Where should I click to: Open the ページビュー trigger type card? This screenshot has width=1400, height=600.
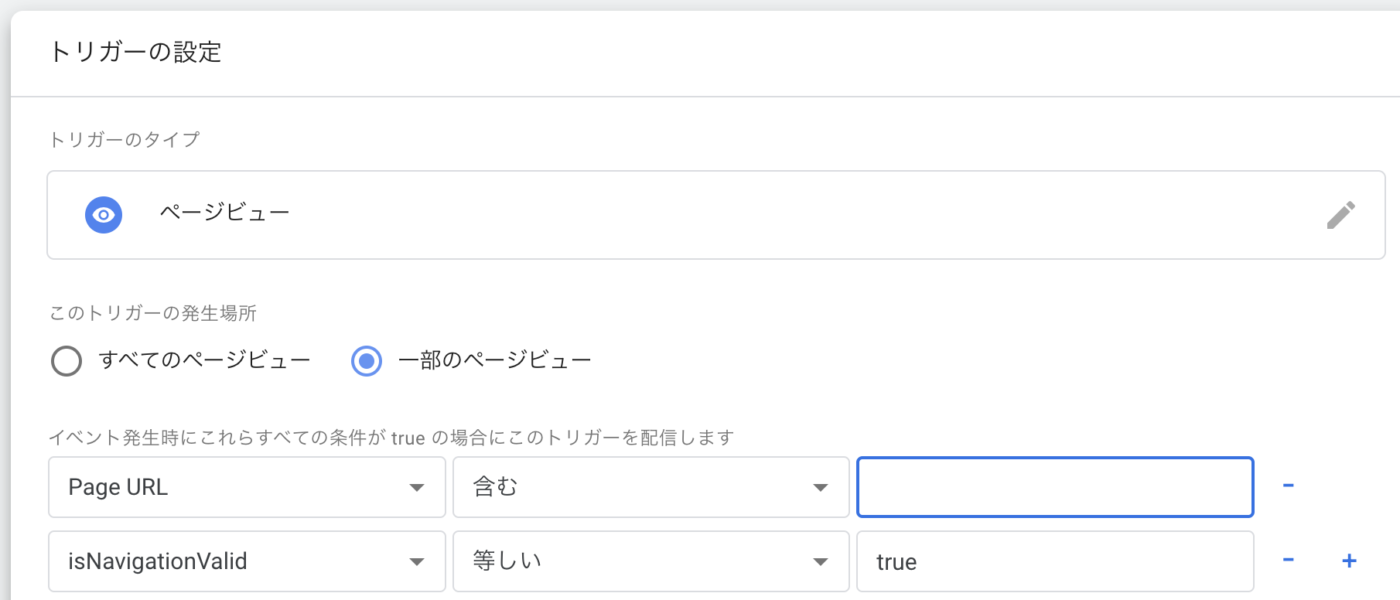700,214
